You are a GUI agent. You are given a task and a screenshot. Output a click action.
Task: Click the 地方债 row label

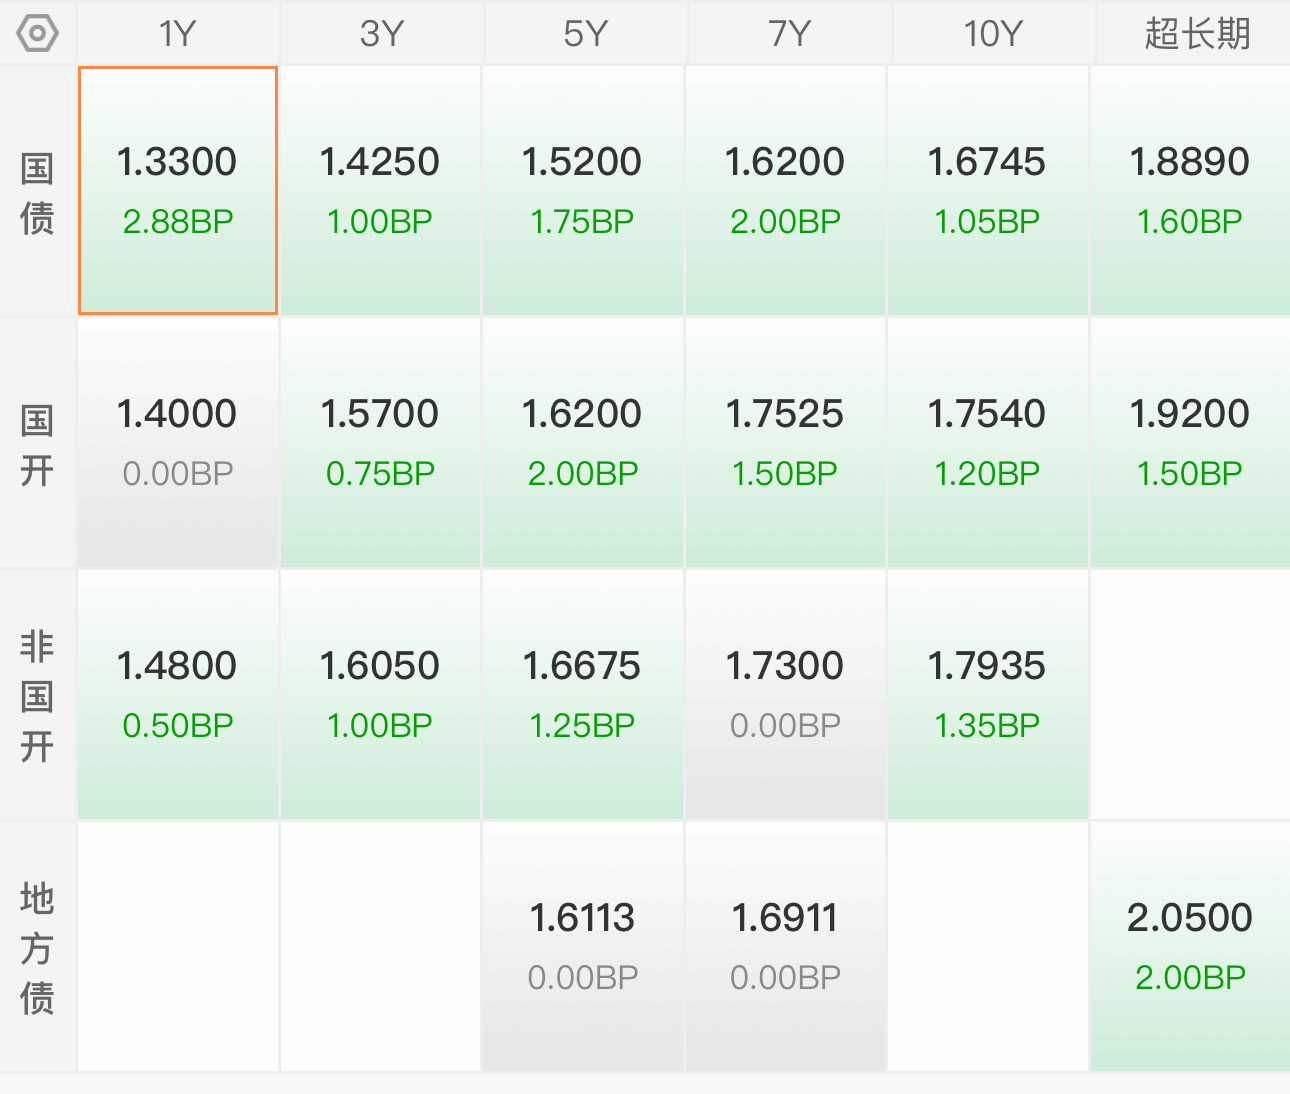37,948
